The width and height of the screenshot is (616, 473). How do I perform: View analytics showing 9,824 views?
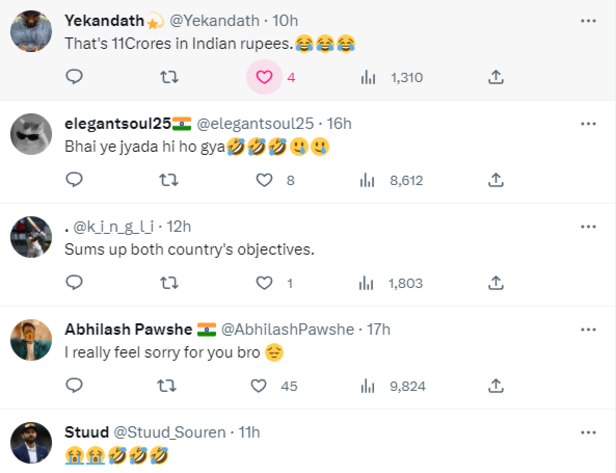click(393, 386)
